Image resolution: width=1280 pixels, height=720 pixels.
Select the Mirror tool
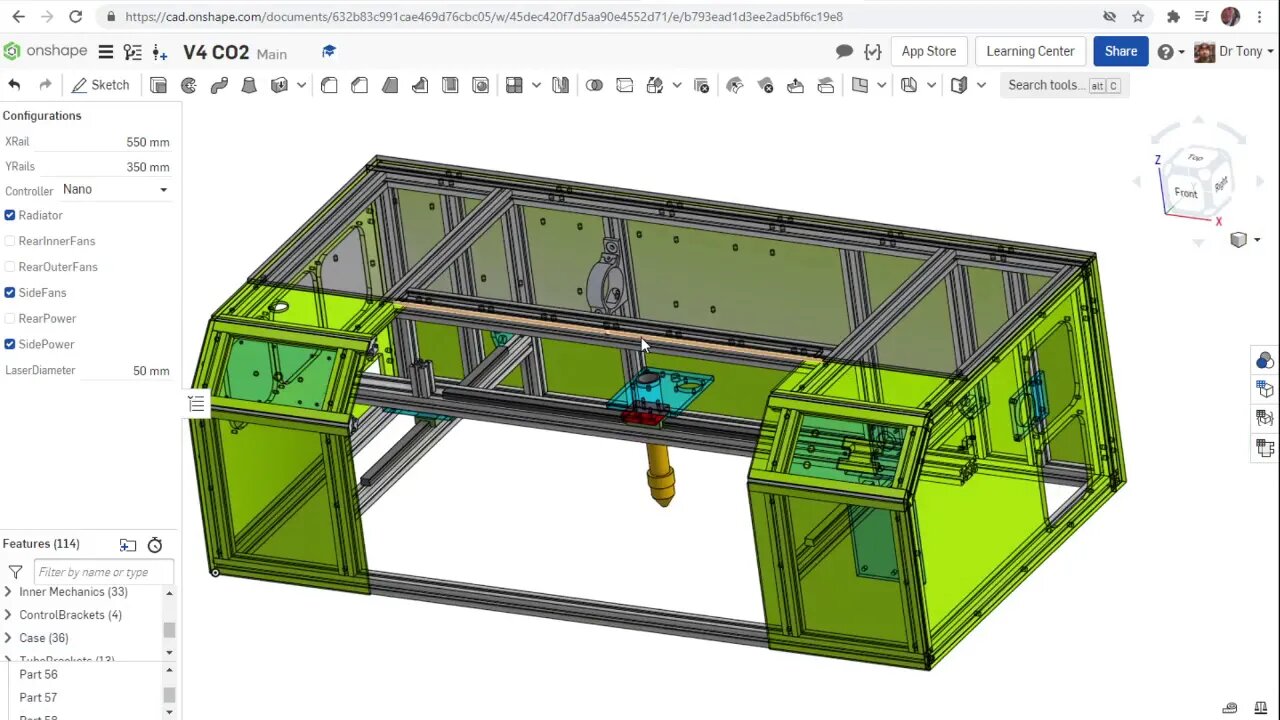pyautogui.click(x=560, y=85)
